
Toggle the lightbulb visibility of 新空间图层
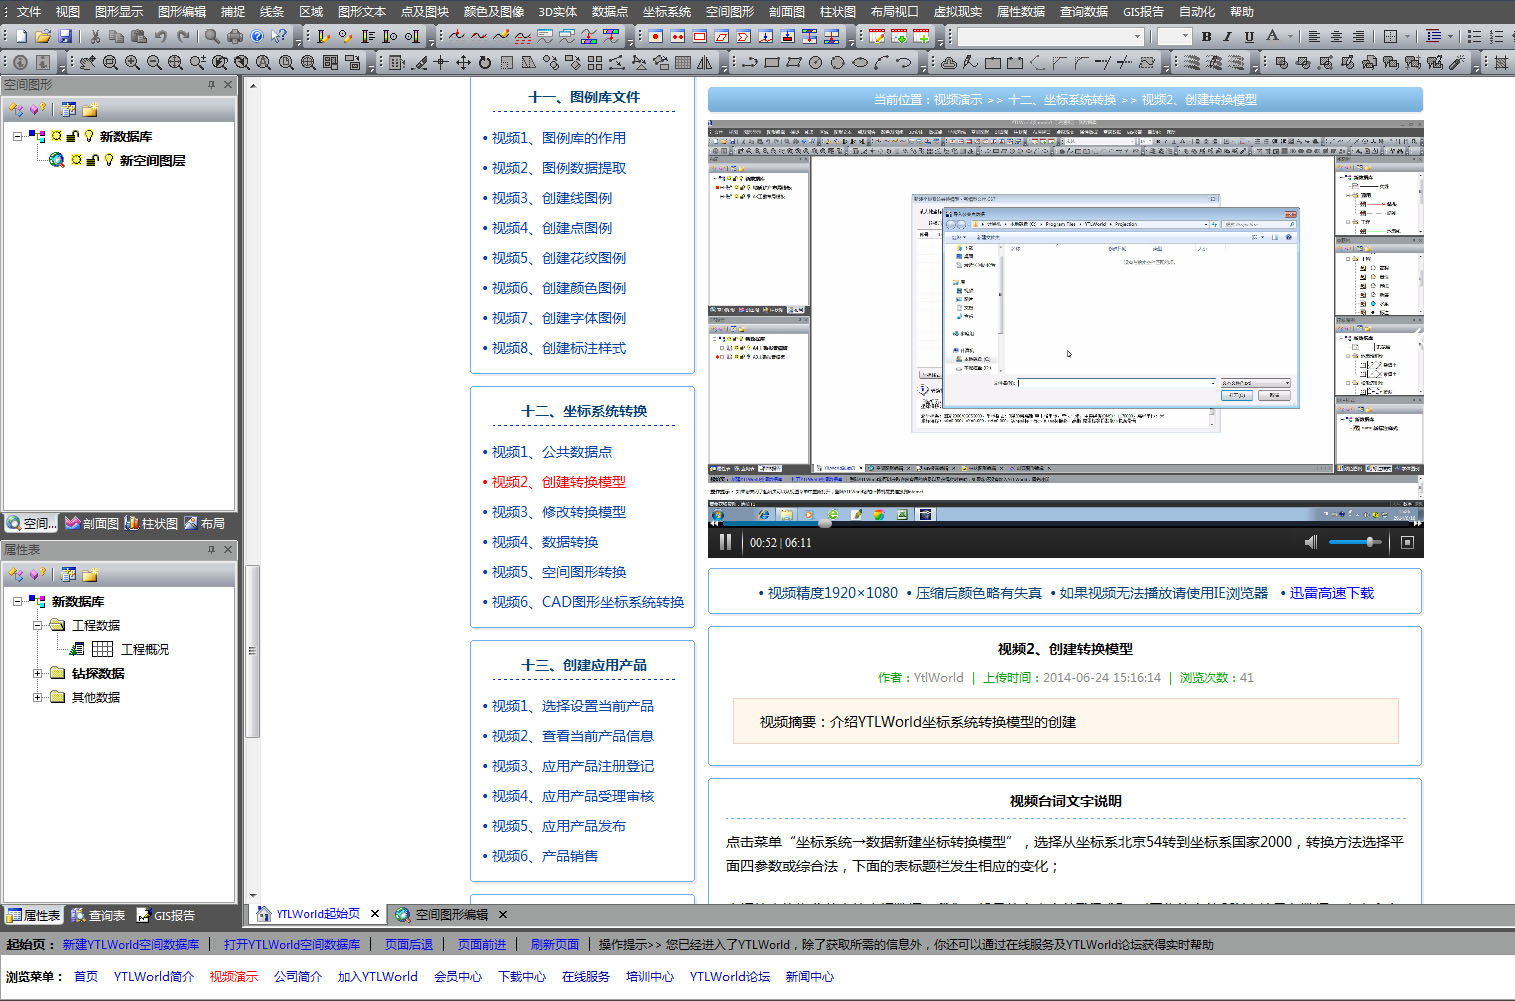(109, 160)
